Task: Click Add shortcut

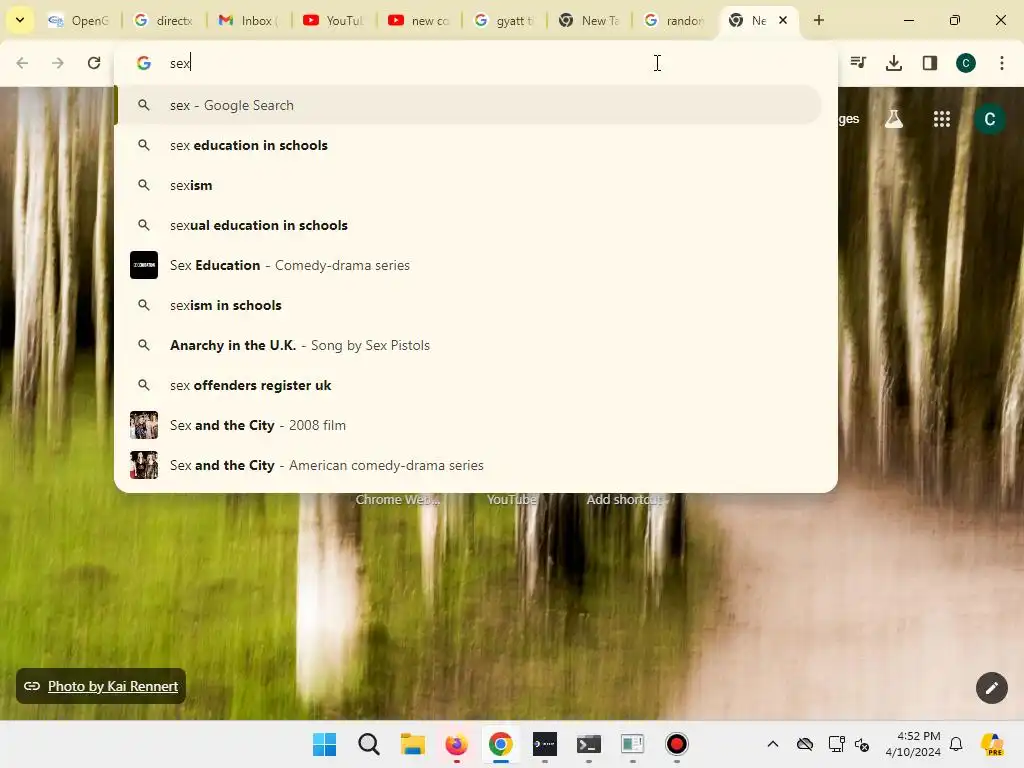Action: tap(625, 500)
